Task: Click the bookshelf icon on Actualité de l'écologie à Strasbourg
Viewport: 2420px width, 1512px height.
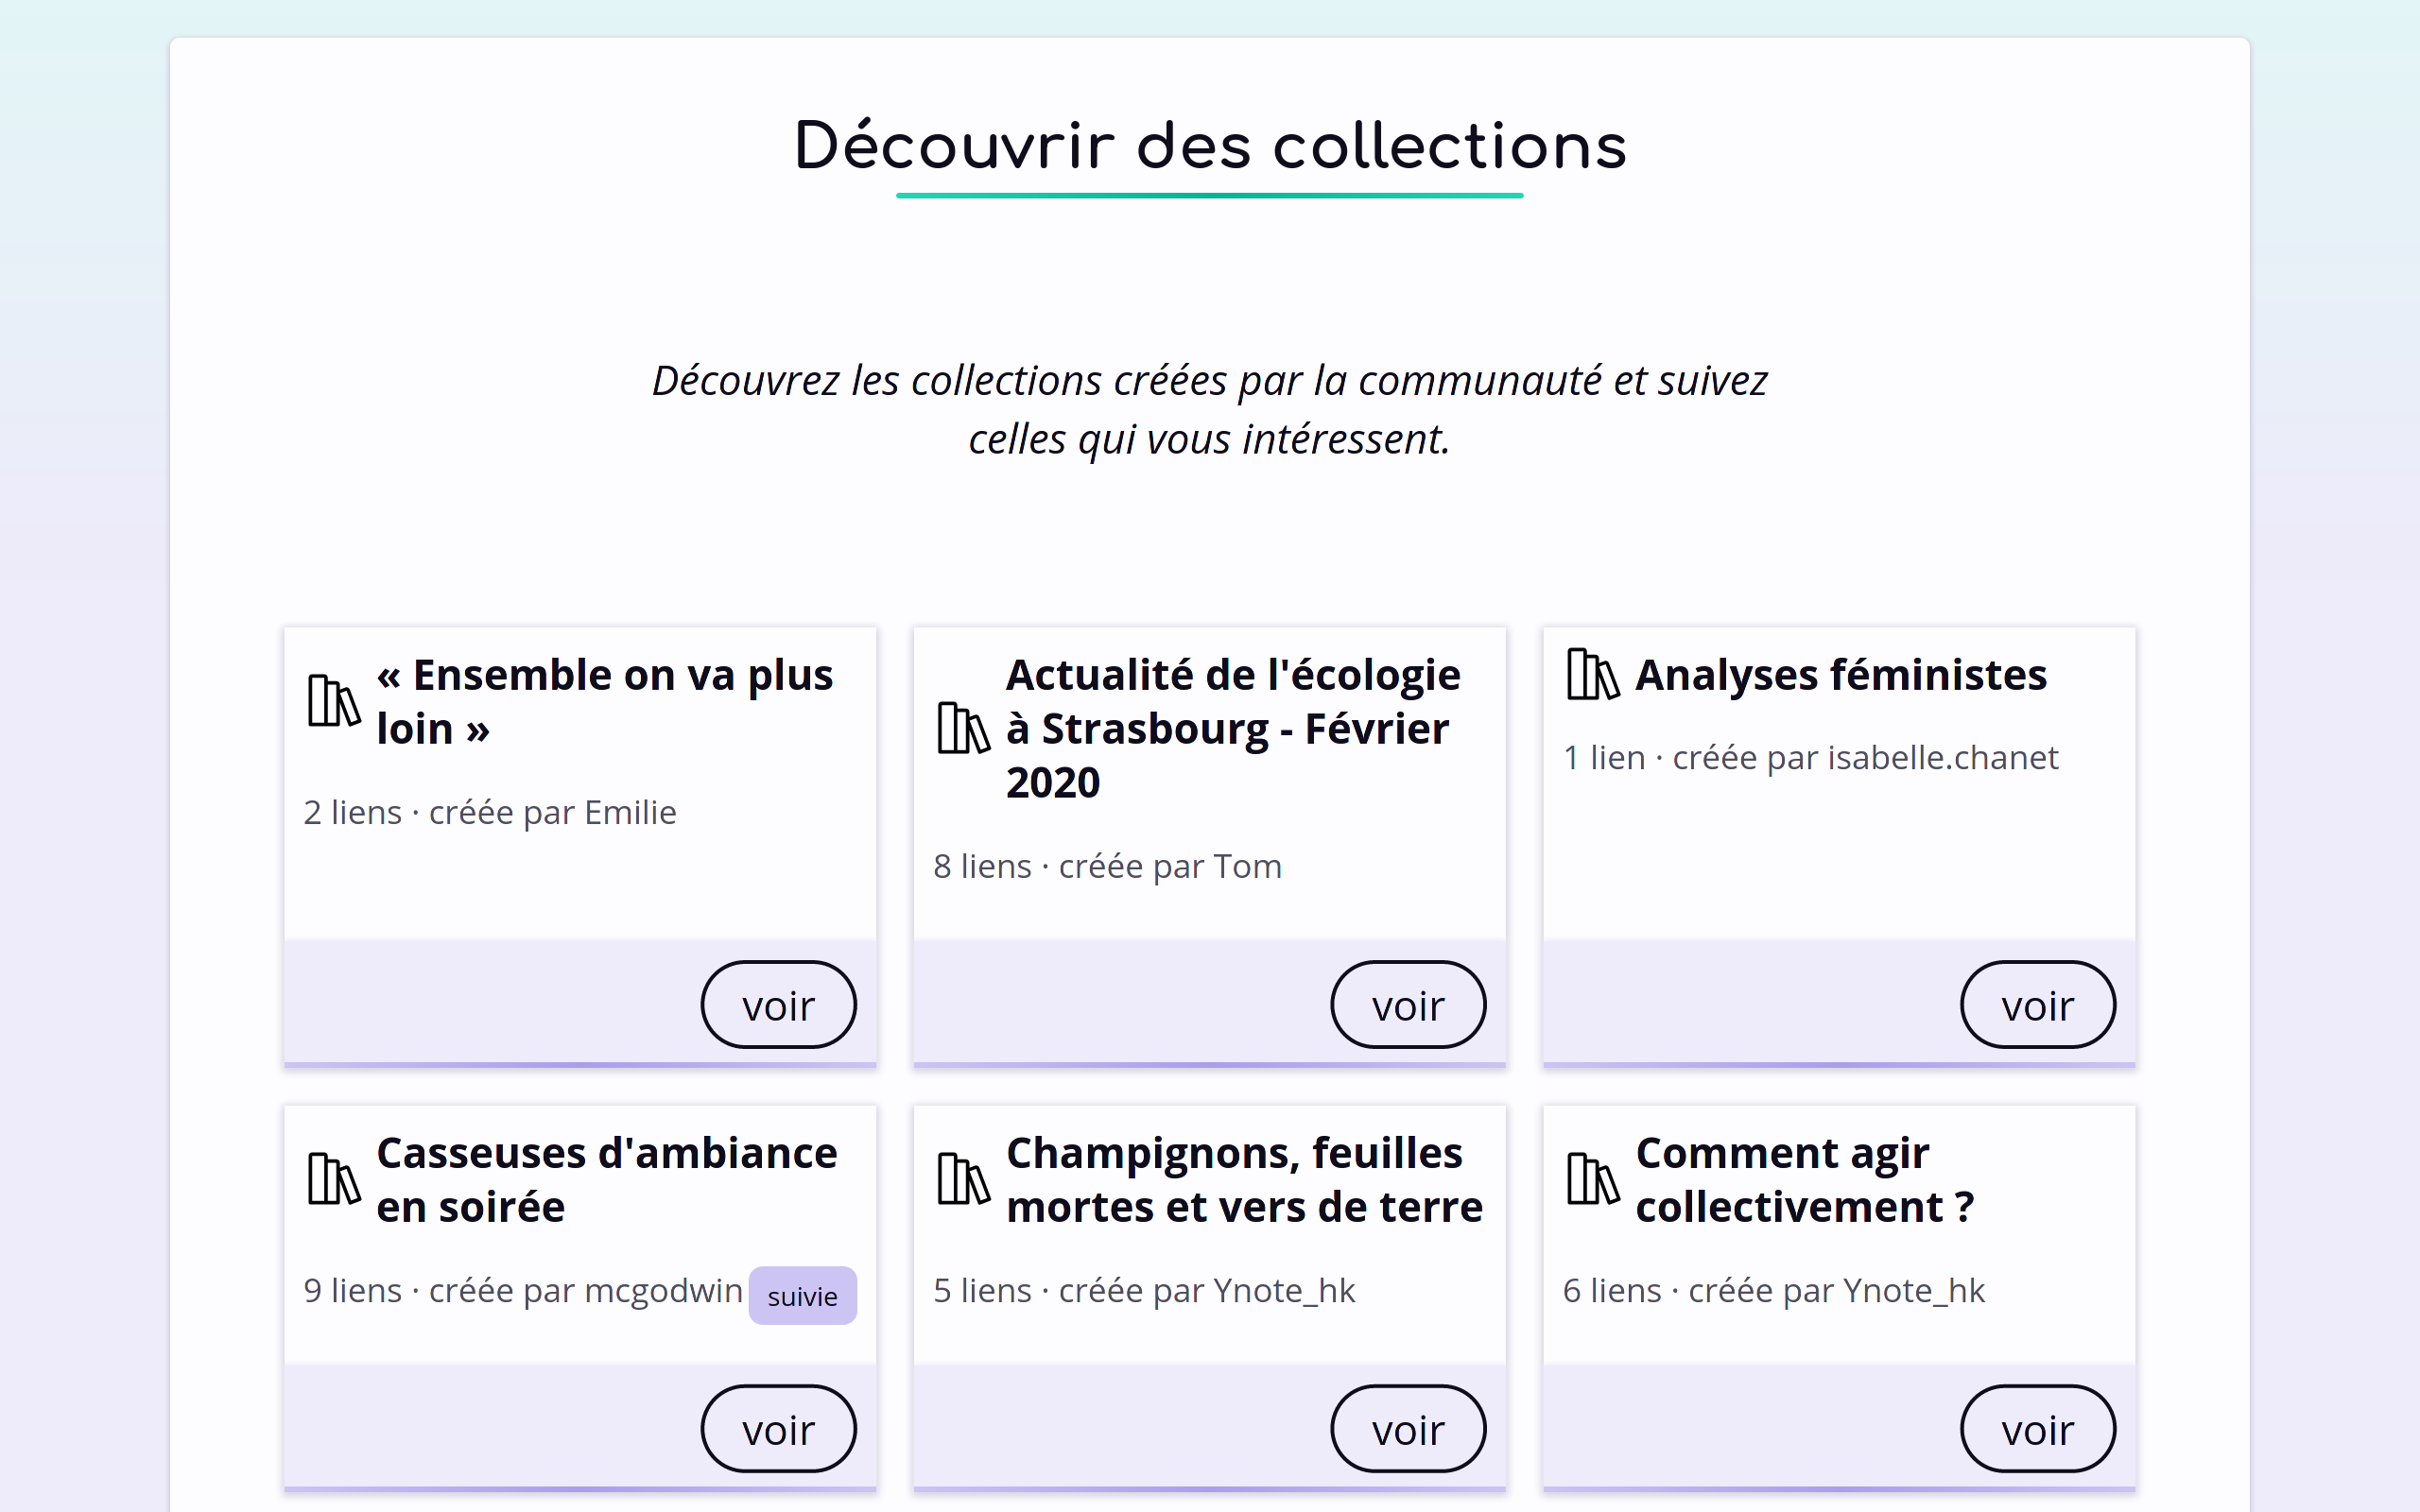Action: pyautogui.click(x=962, y=728)
